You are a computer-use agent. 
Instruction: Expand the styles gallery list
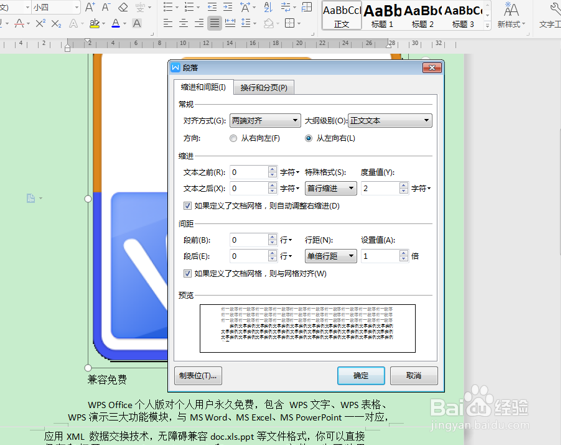coord(487,26)
